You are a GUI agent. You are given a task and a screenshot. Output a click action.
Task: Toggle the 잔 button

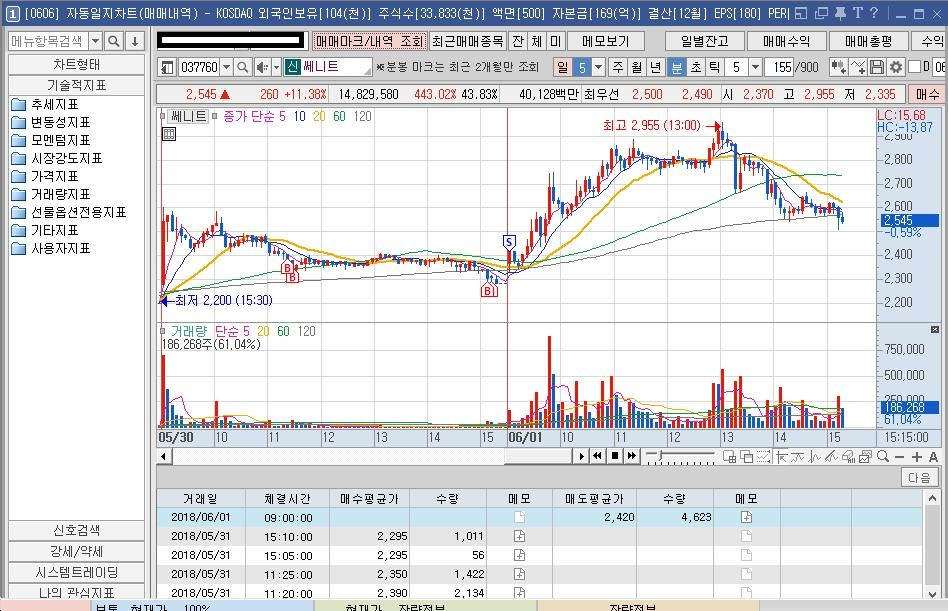[518, 41]
